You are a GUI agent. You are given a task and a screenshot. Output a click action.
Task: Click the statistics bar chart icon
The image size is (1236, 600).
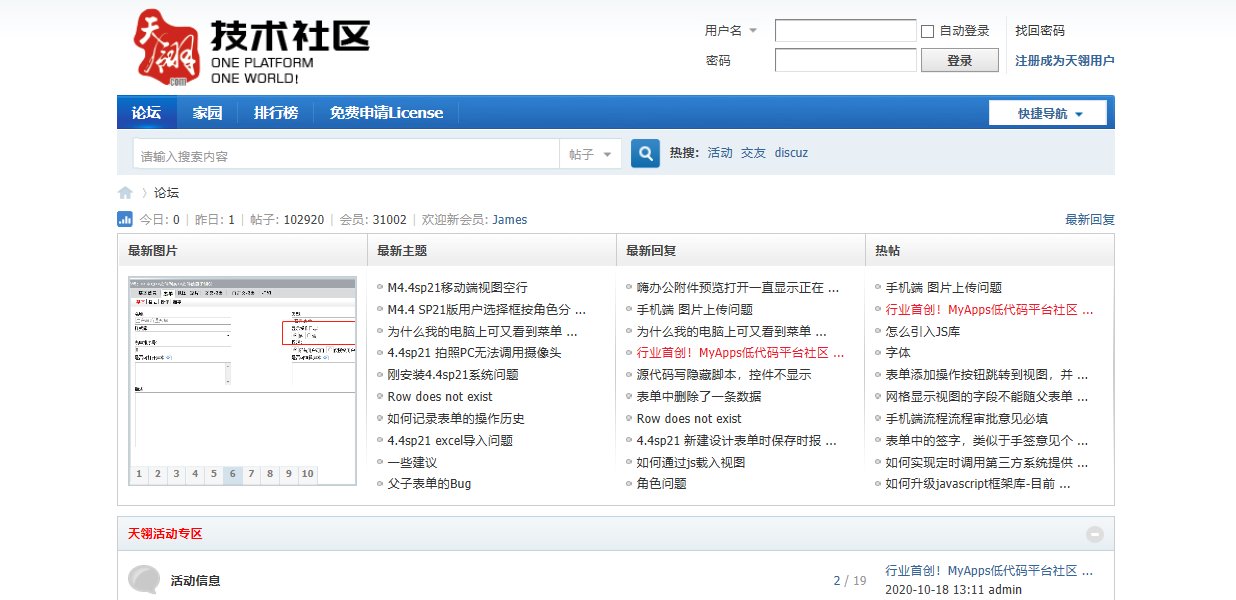pyautogui.click(x=125, y=220)
